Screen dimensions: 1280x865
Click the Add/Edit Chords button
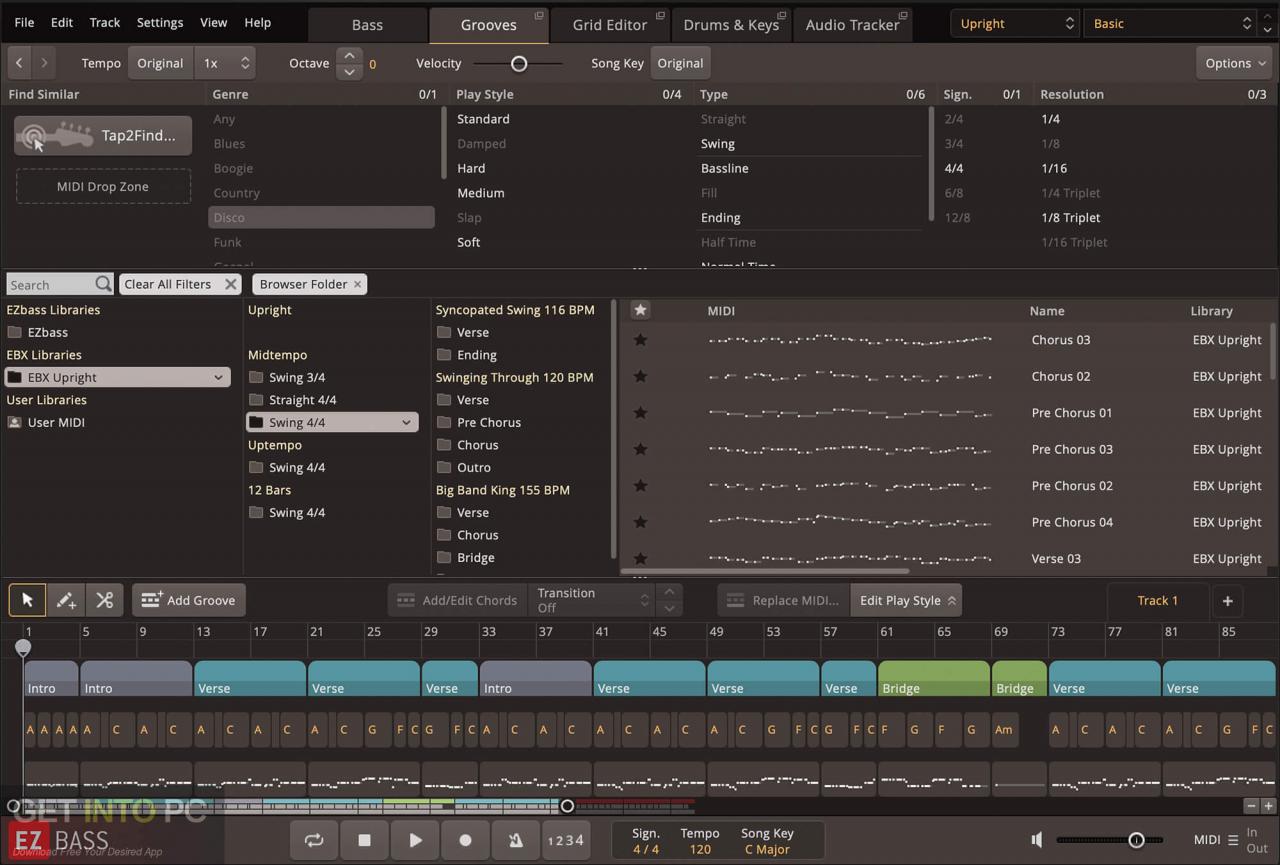click(x=457, y=600)
